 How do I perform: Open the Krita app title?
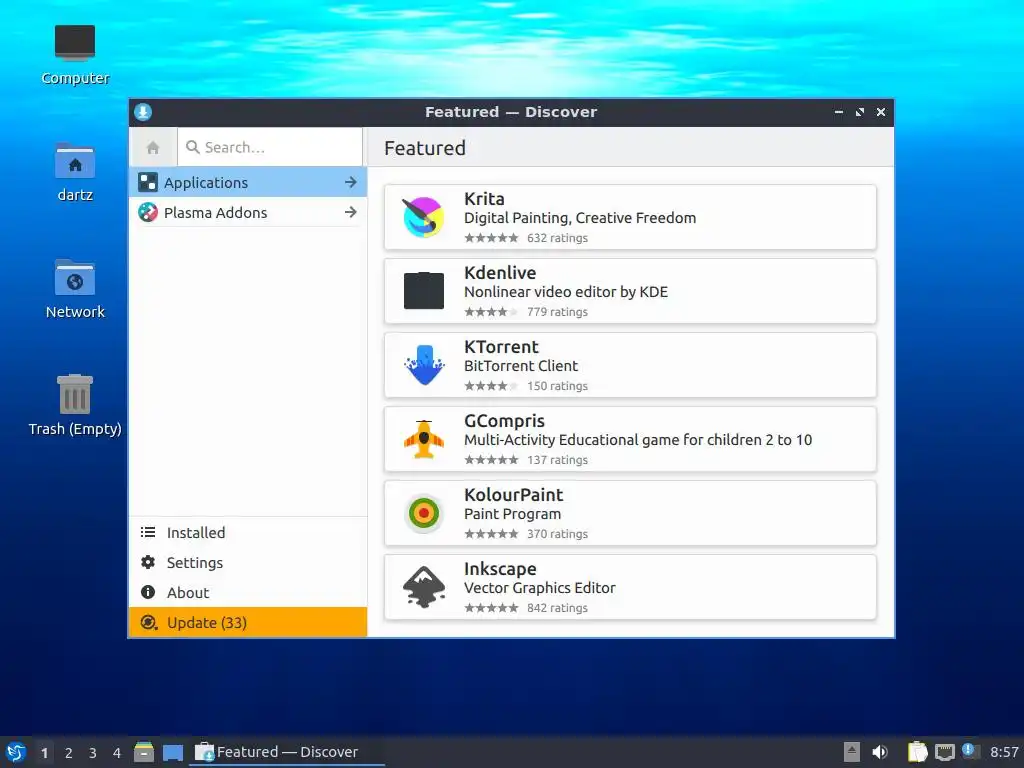484,199
